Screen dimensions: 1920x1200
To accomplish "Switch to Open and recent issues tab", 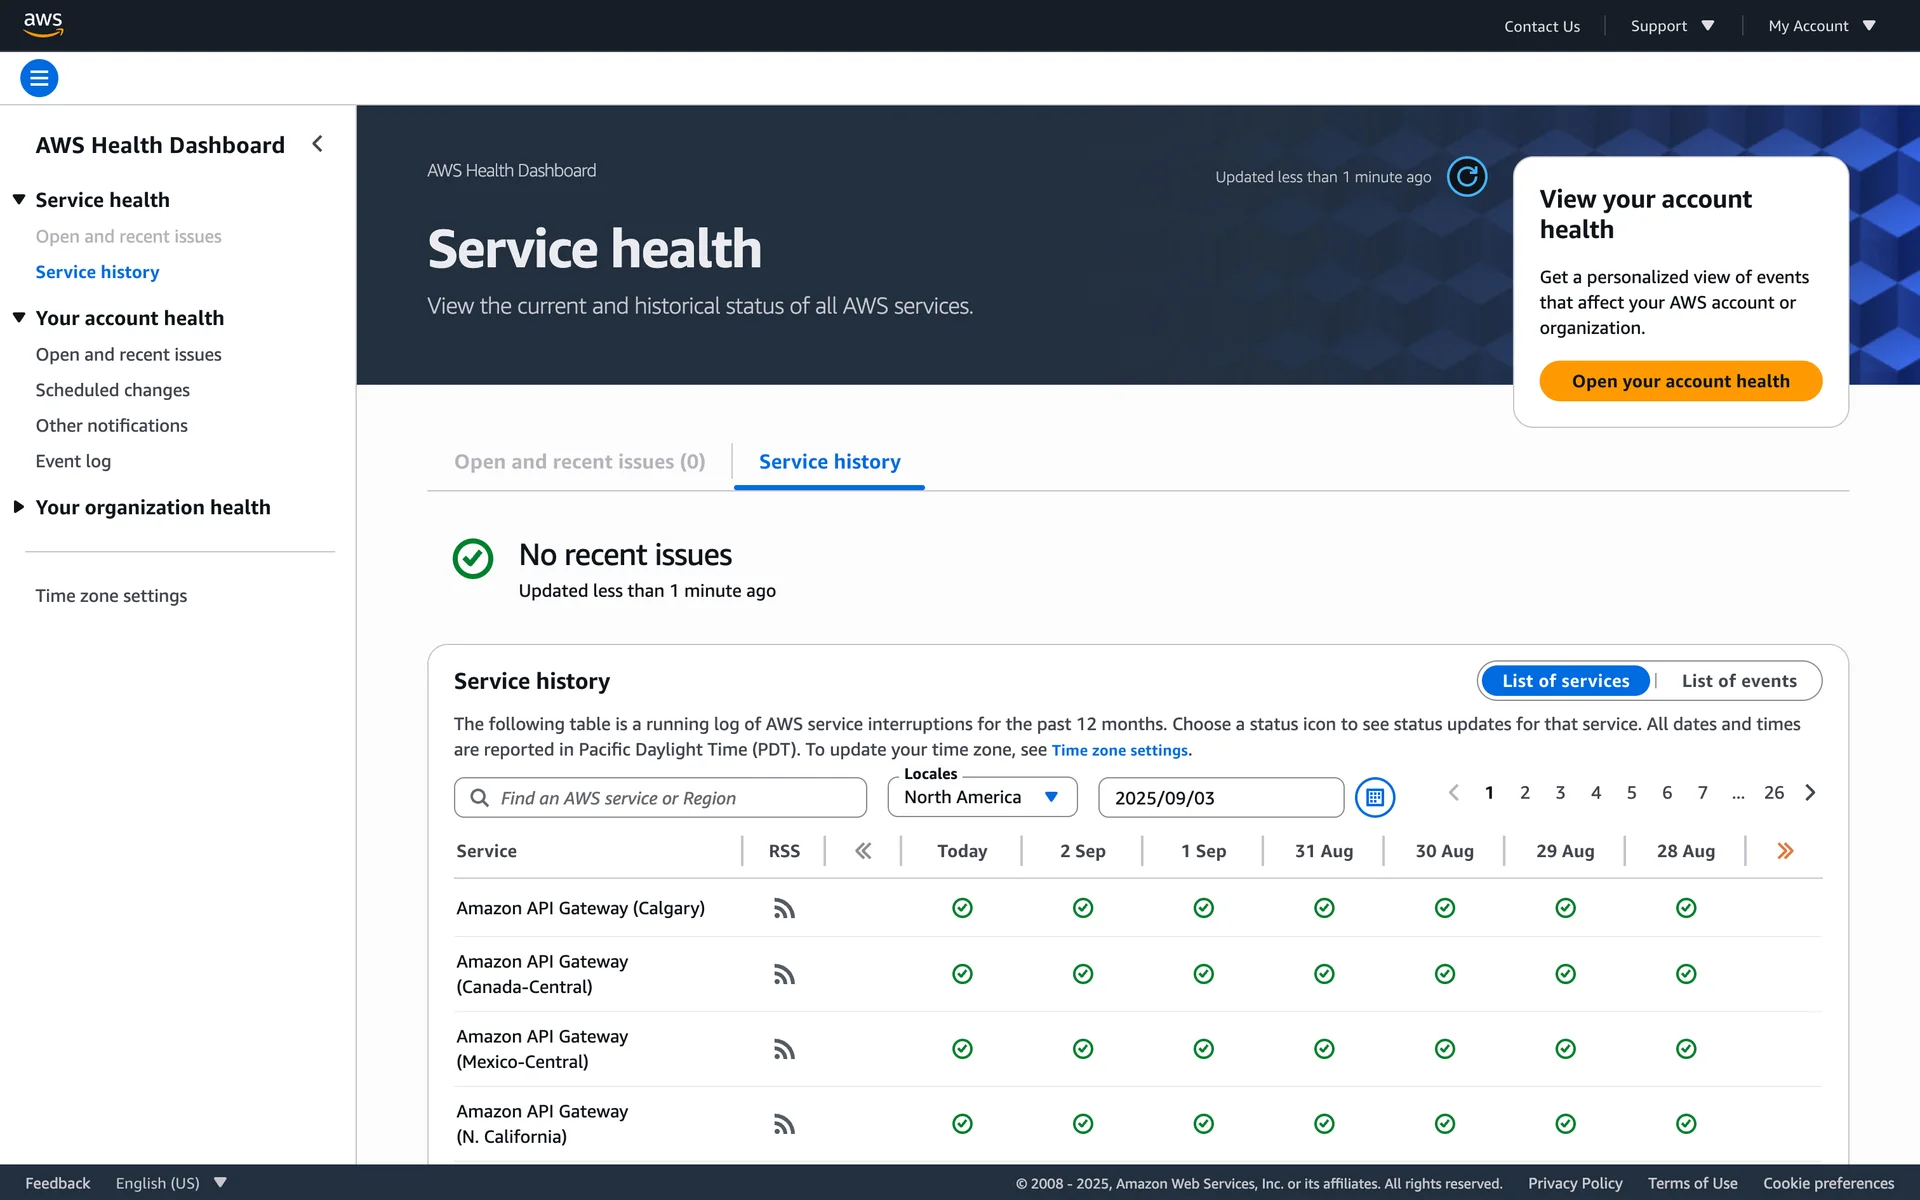I will (579, 462).
